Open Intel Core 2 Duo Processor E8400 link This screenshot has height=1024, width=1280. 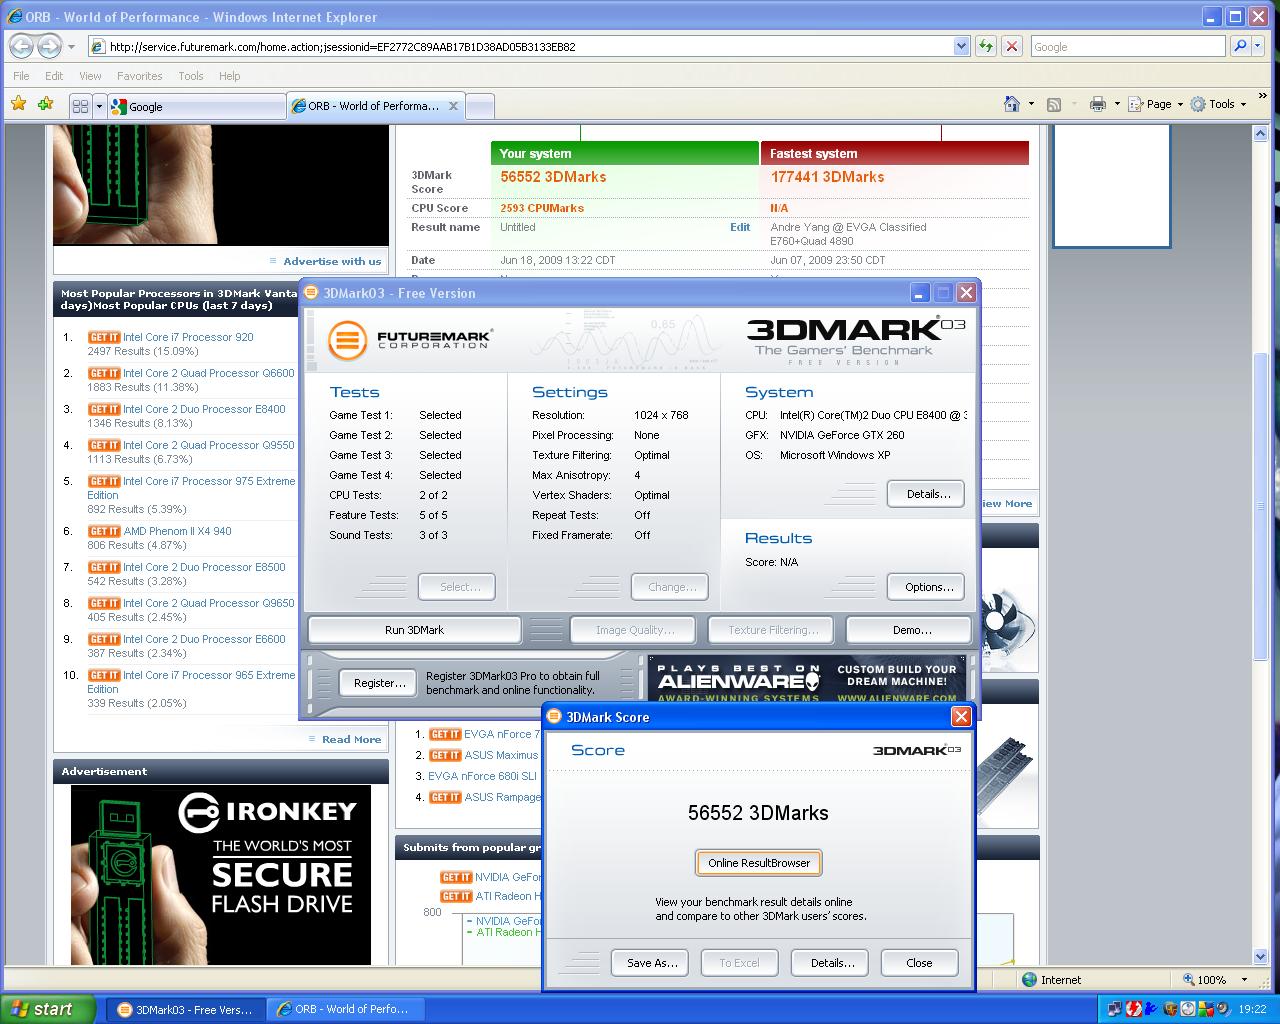coord(204,409)
